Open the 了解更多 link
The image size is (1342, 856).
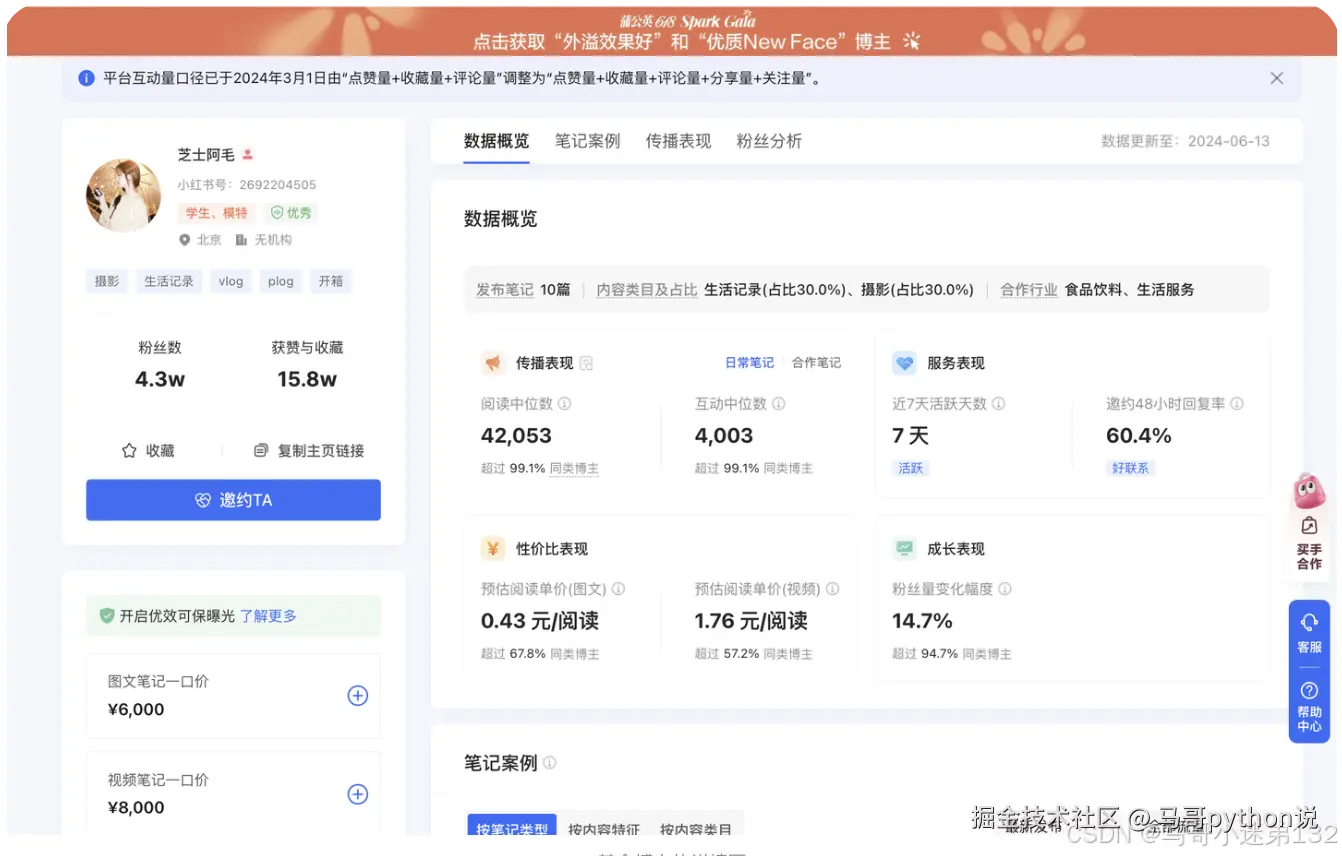[267, 616]
